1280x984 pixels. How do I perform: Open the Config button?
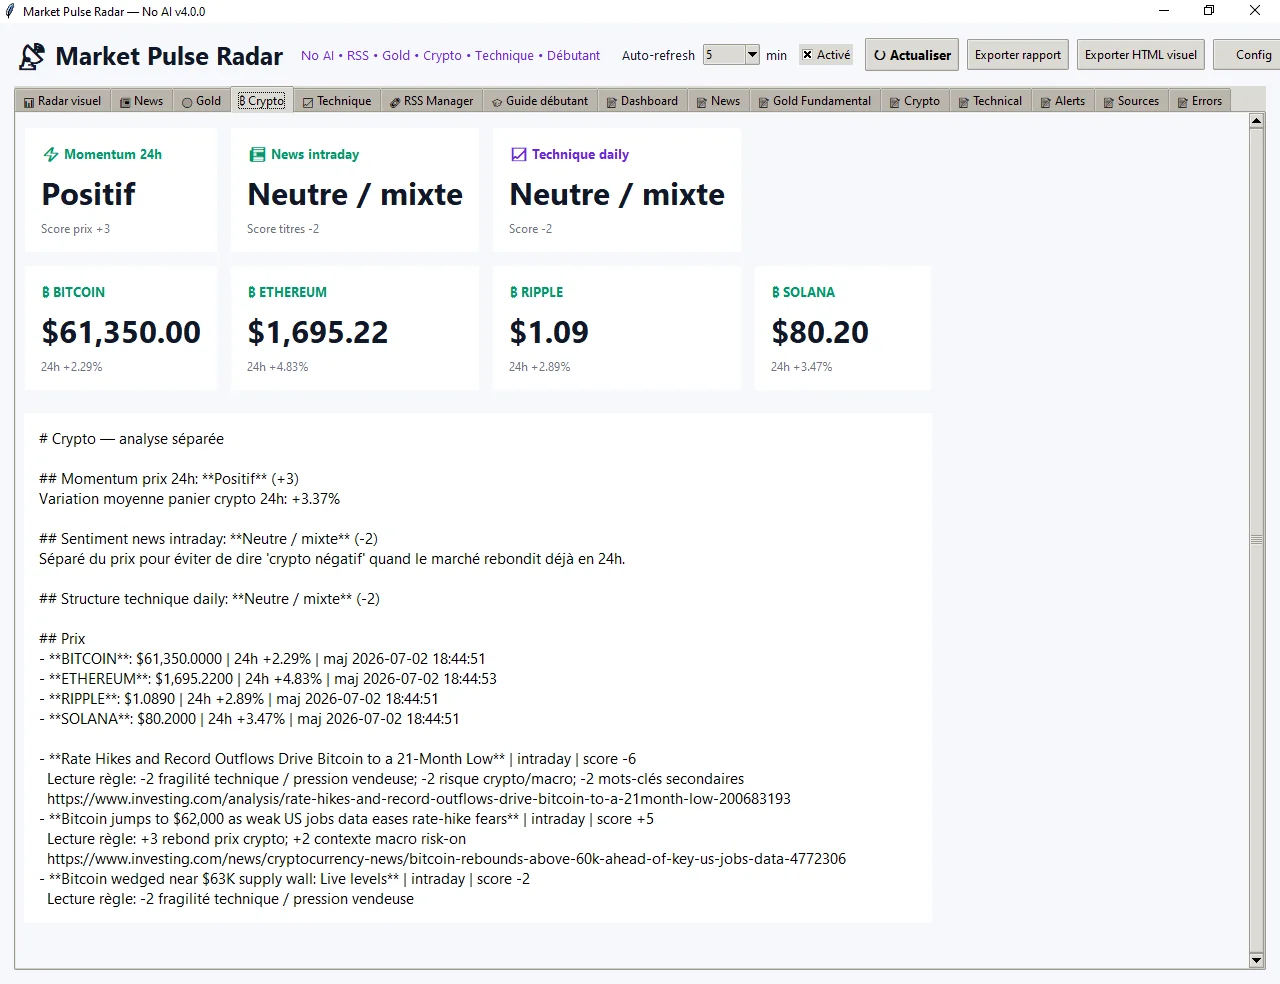tap(1247, 55)
